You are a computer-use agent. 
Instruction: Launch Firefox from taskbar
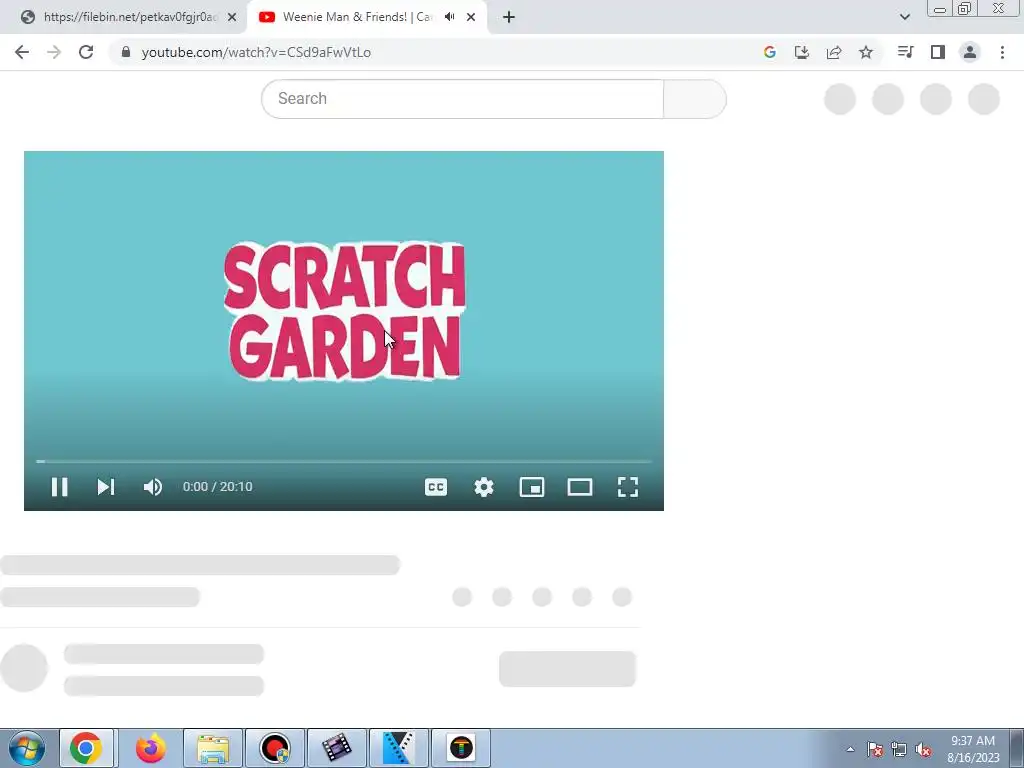click(150, 748)
